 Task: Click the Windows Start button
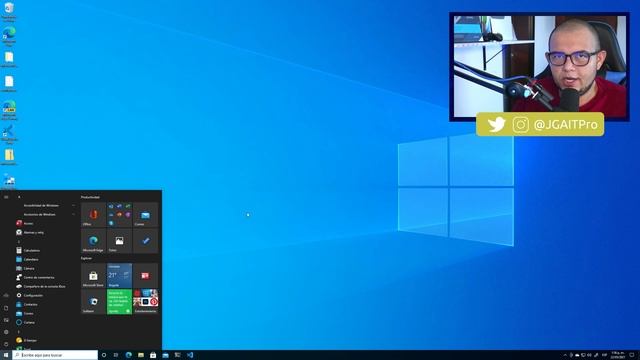6,355
